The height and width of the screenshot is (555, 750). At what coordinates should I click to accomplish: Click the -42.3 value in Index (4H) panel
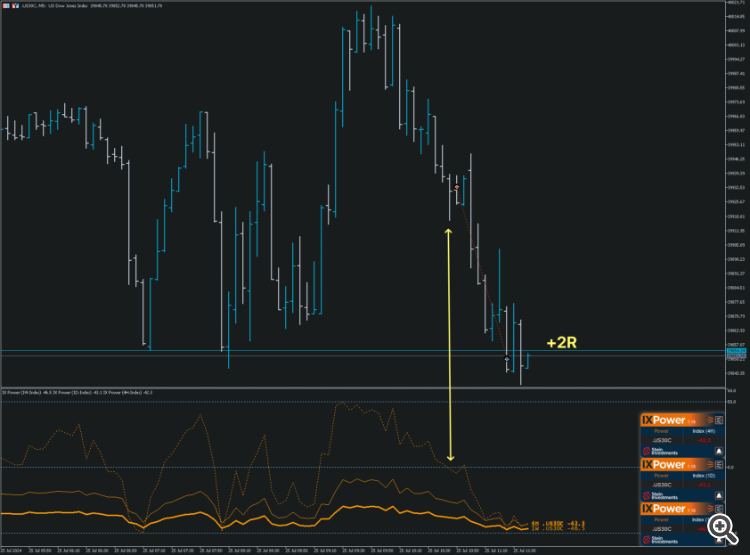tap(704, 440)
